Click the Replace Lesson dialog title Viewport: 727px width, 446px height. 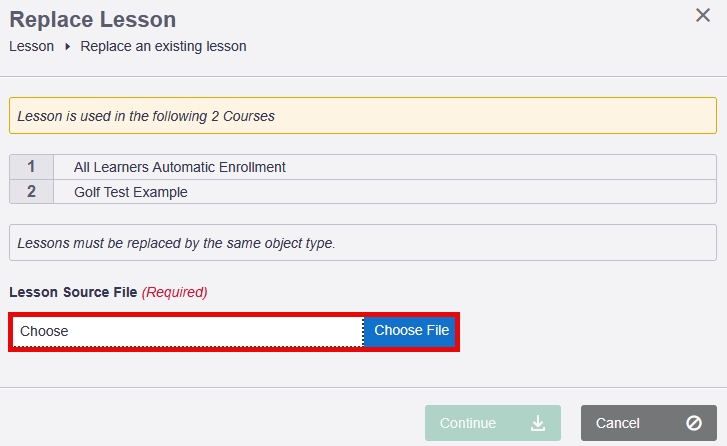tap(92, 20)
